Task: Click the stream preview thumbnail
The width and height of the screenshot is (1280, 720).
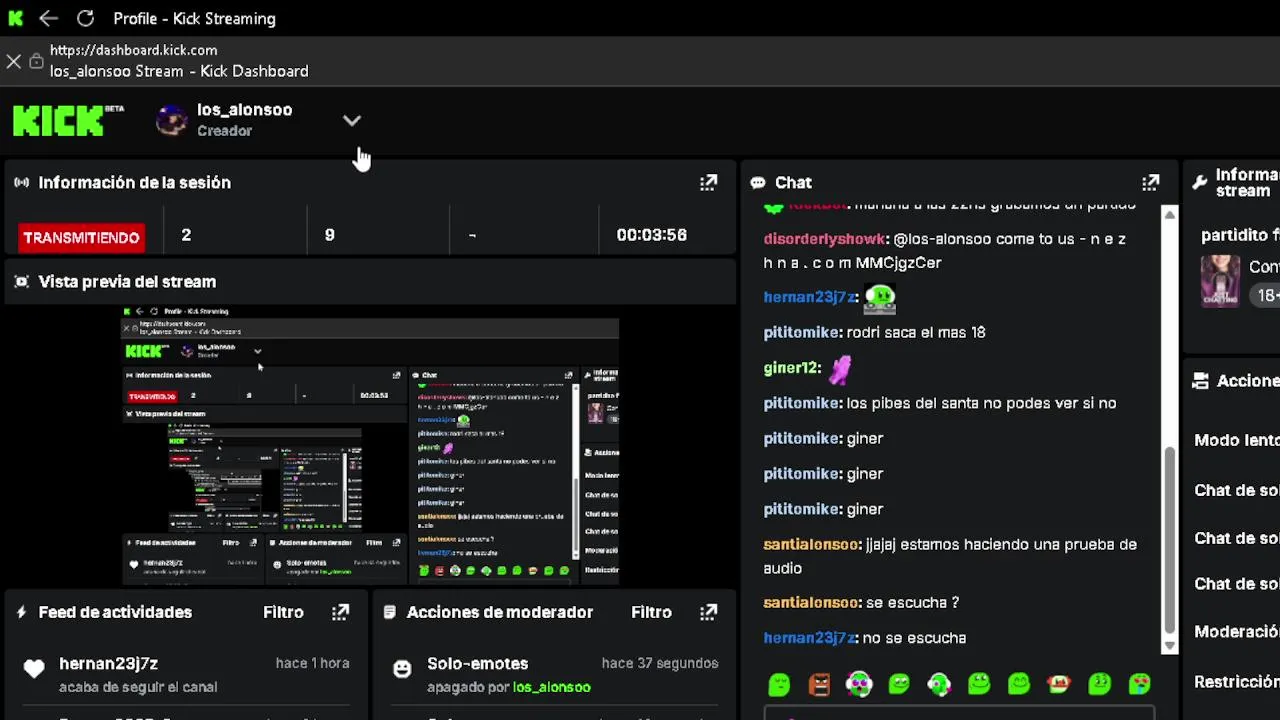Action: (370, 445)
